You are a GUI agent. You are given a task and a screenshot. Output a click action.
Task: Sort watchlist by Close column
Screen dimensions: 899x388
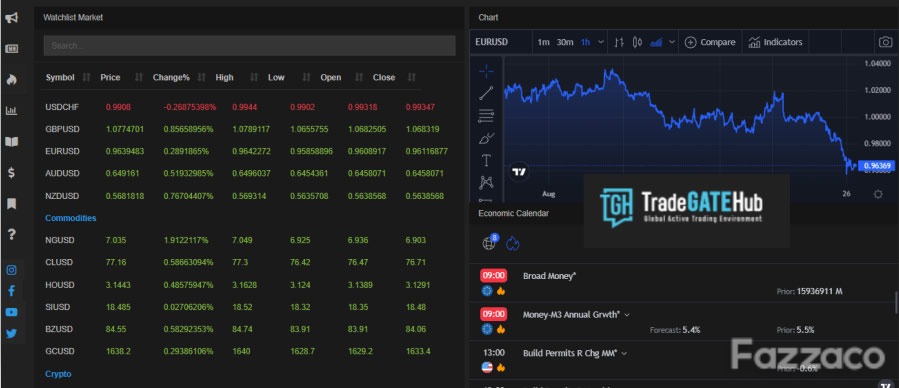point(384,77)
